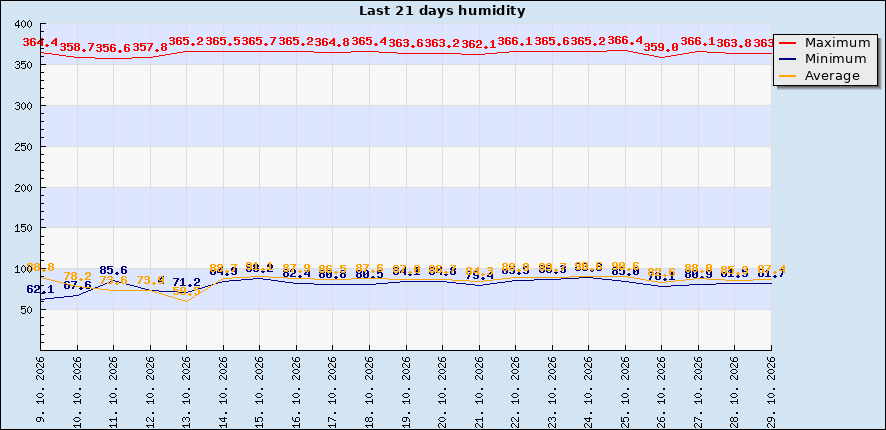Viewport: 886px width, 430px height.
Task: Click the date label "26. 10. 2026"
Action: pyautogui.click(x=662, y=390)
